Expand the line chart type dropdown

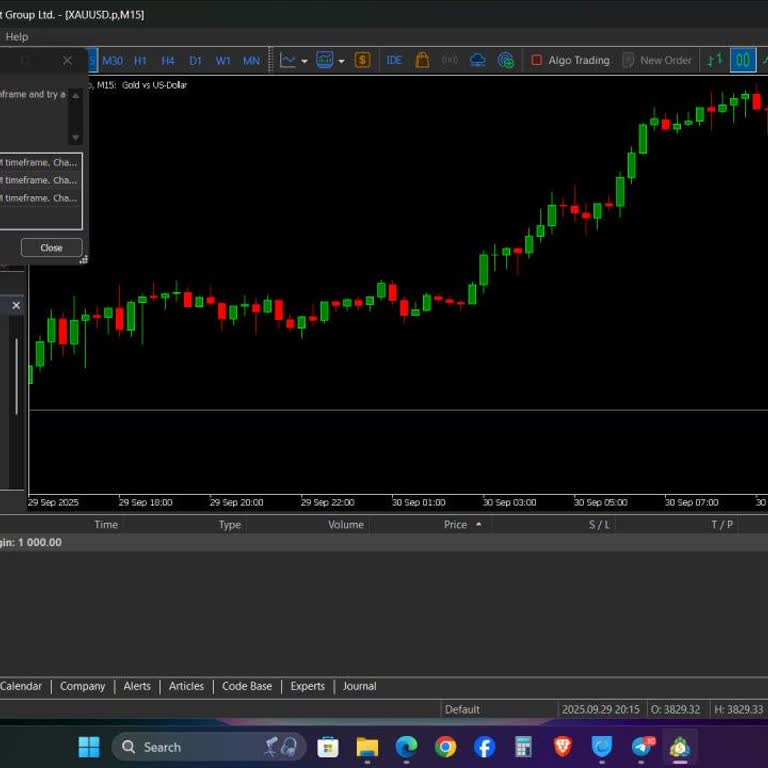point(304,60)
